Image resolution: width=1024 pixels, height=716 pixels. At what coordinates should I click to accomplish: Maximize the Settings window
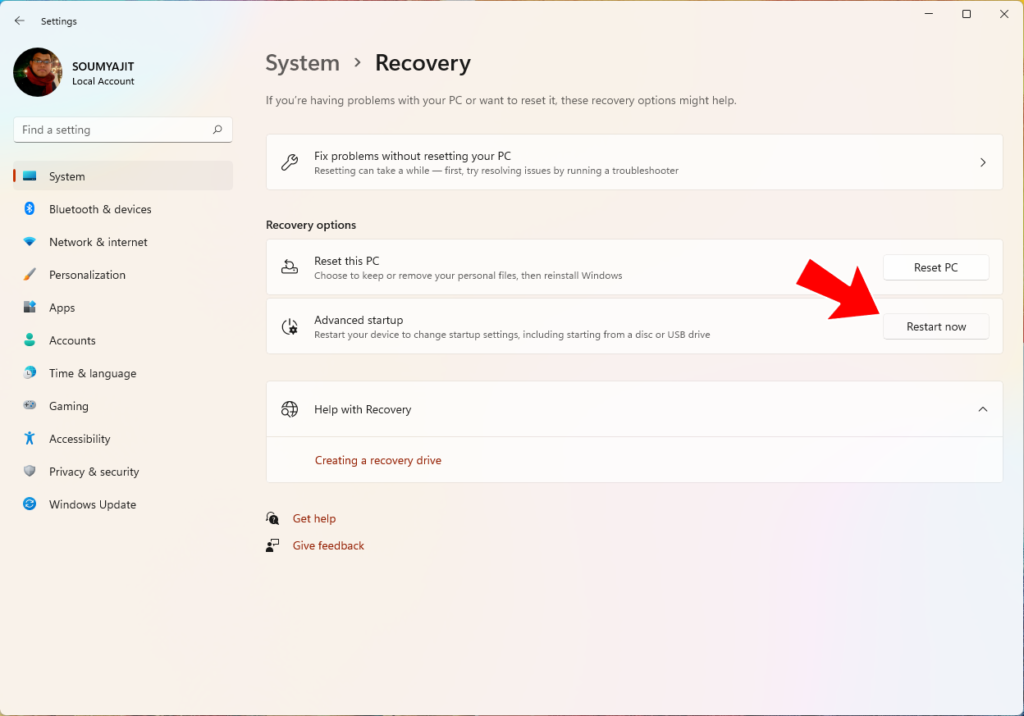coord(967,14)
